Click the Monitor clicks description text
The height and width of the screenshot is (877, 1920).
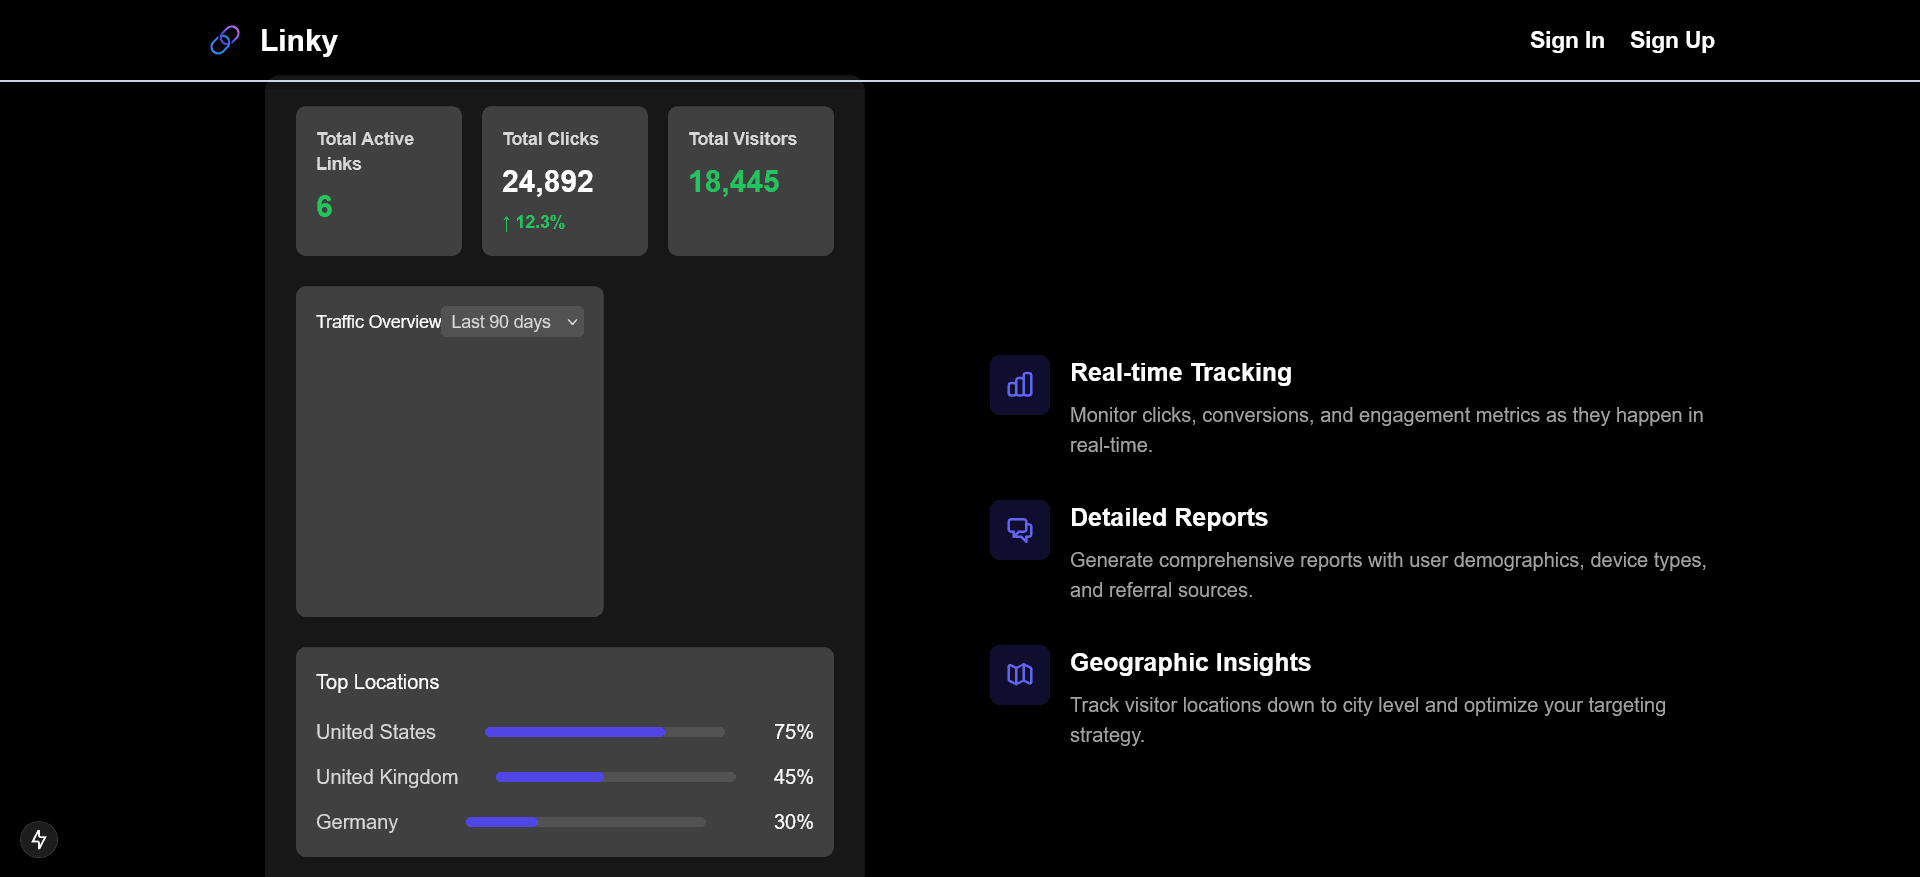(1387, 430)
